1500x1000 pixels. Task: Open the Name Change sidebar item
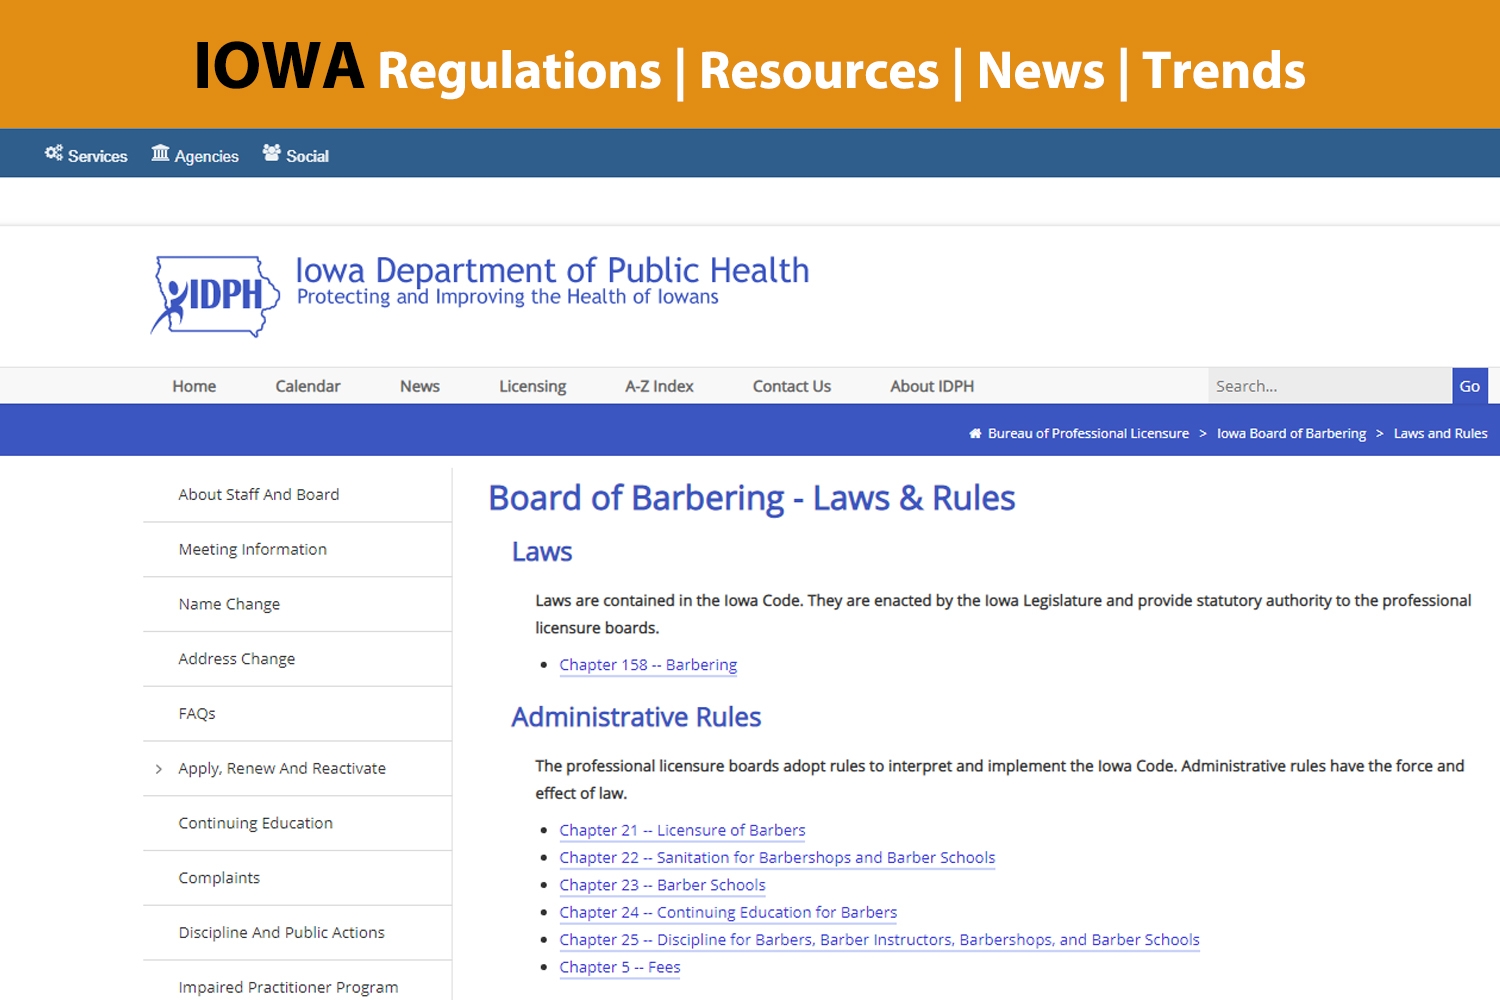pos(229,604)
